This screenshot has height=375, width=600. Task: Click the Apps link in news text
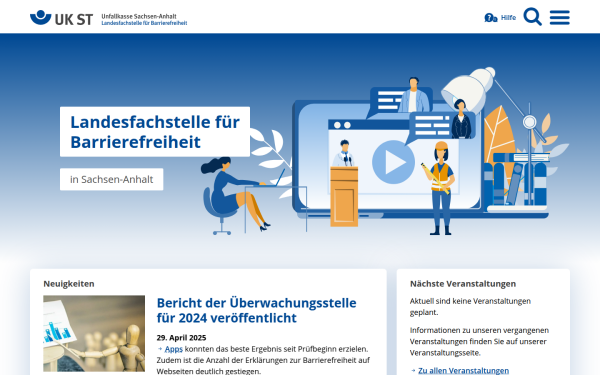click(173, 349)
